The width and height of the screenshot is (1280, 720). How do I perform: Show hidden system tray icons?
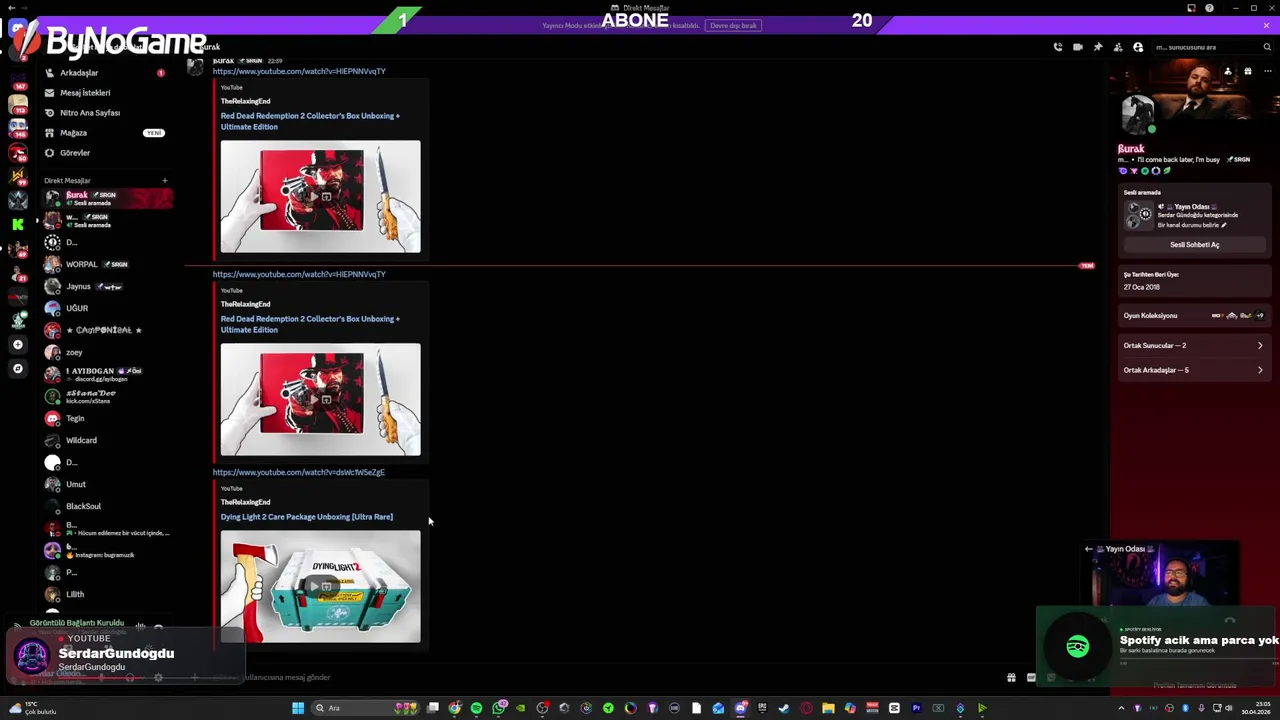(x=1120, y=708)
